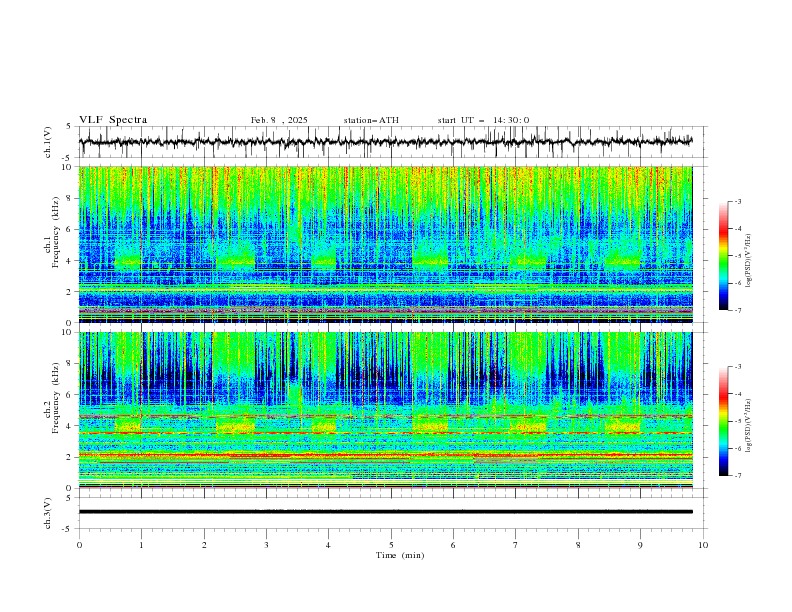This screenshot has width=792, height=612.
Task: Click time axis tick label '3'
Action: pyautogui.click(x=266, y=545)
